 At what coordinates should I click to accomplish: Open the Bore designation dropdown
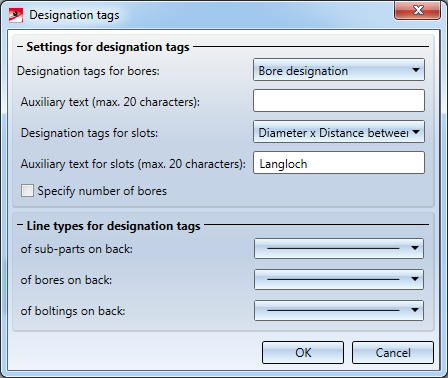tap(339, 70)
